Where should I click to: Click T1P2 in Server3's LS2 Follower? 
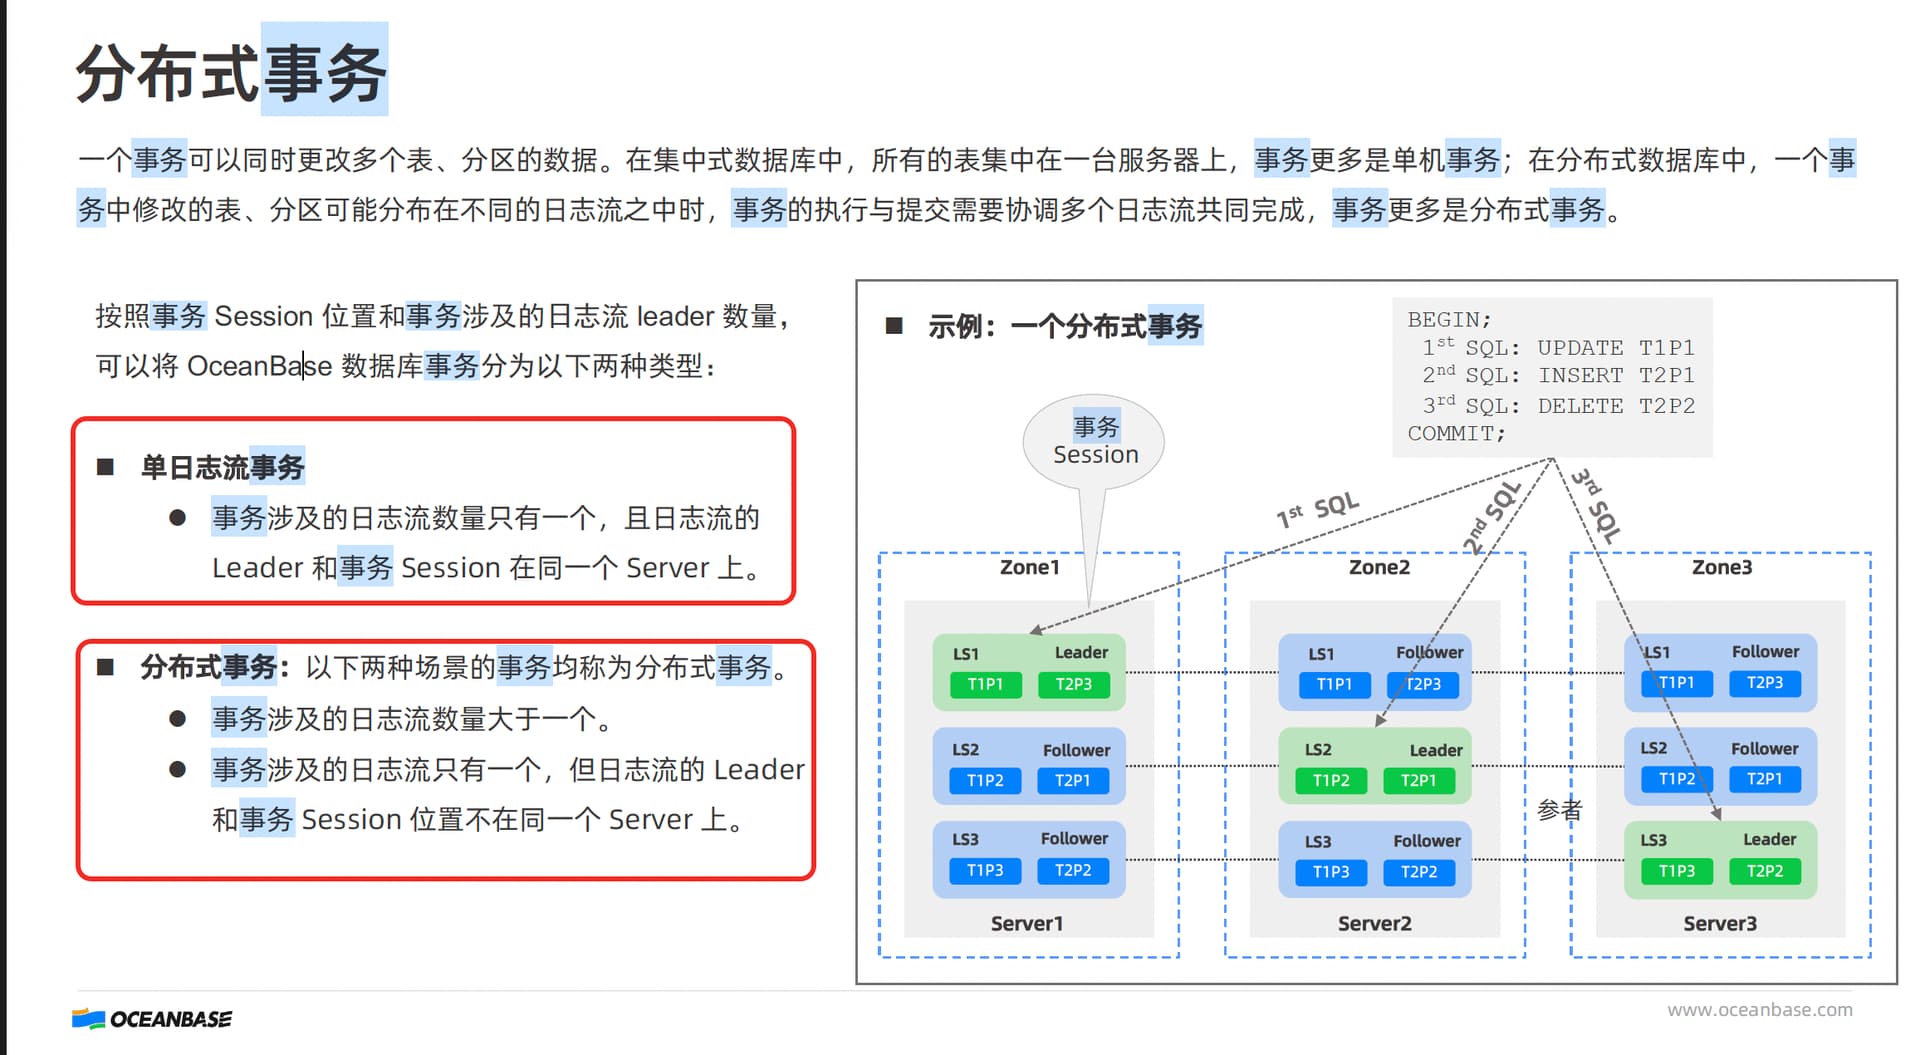point(1677,779)
